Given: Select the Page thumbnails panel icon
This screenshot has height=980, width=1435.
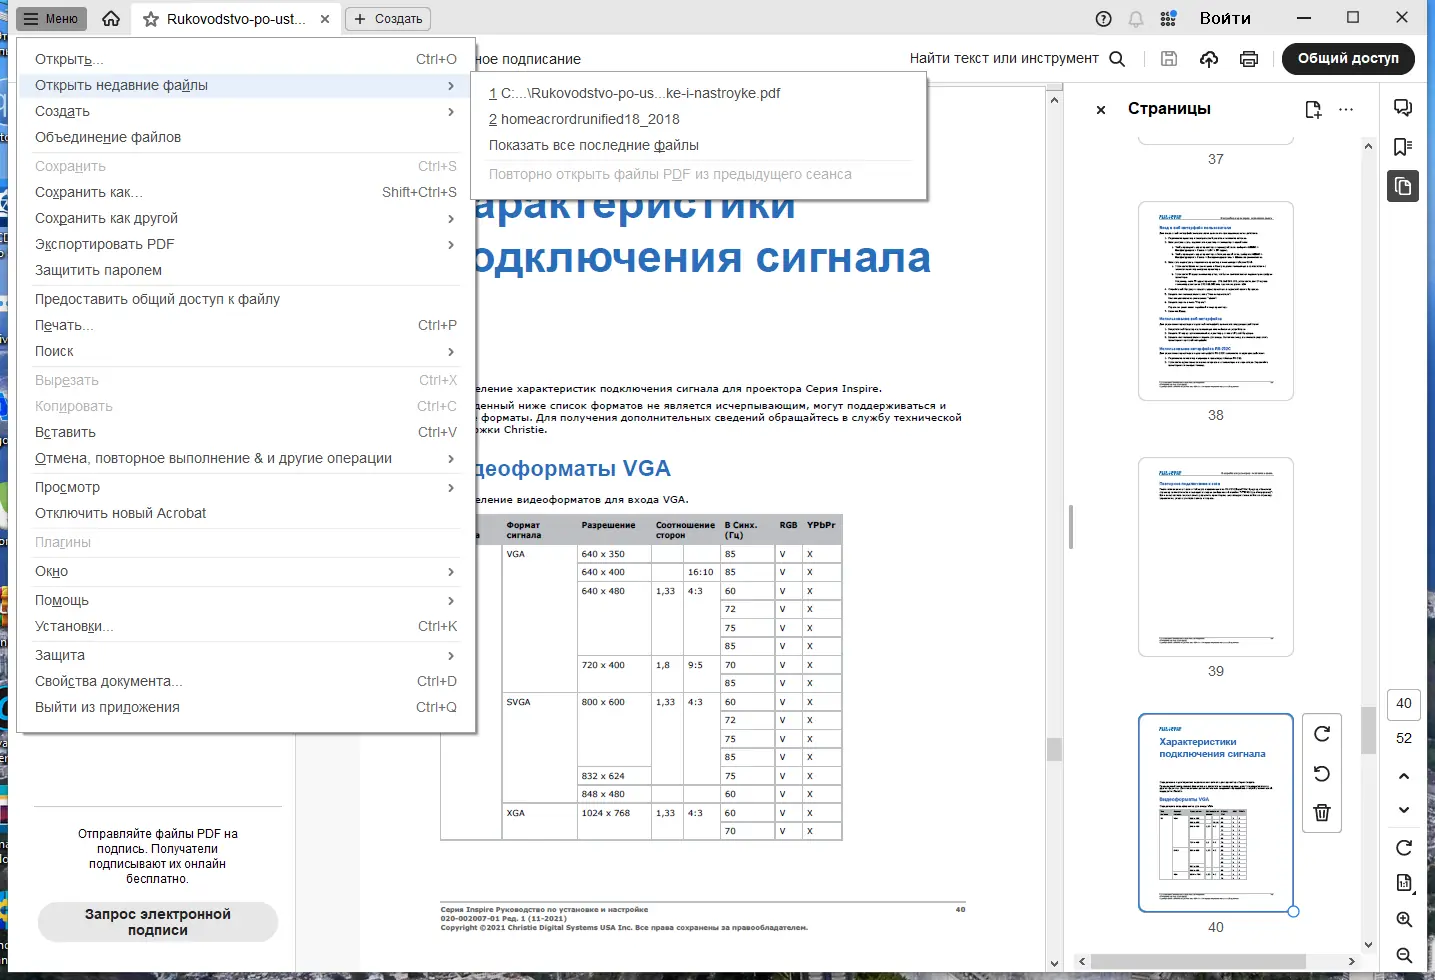Looking at the screenshot, I should [x=1403, y=186].
